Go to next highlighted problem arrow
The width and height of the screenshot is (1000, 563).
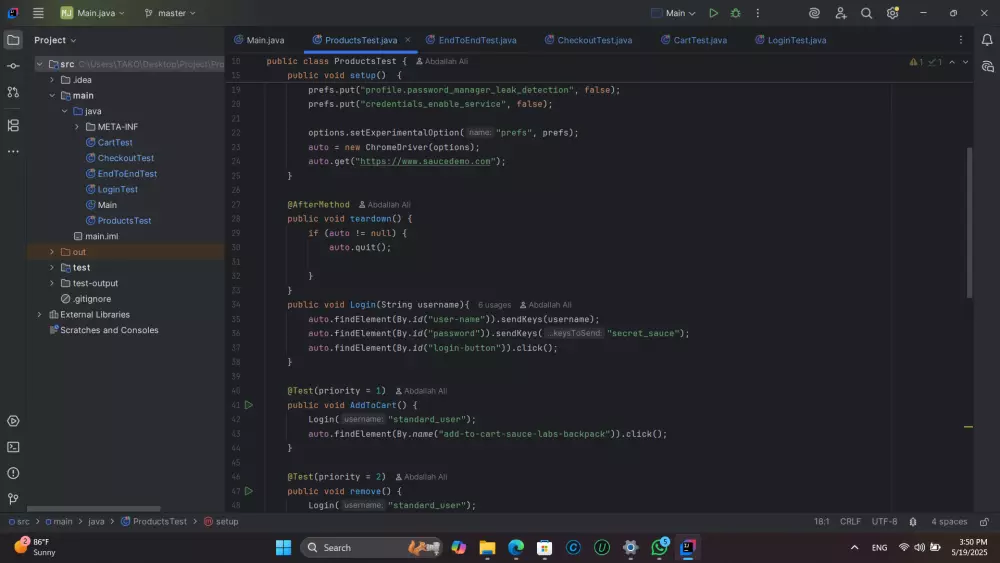(965, 62)
